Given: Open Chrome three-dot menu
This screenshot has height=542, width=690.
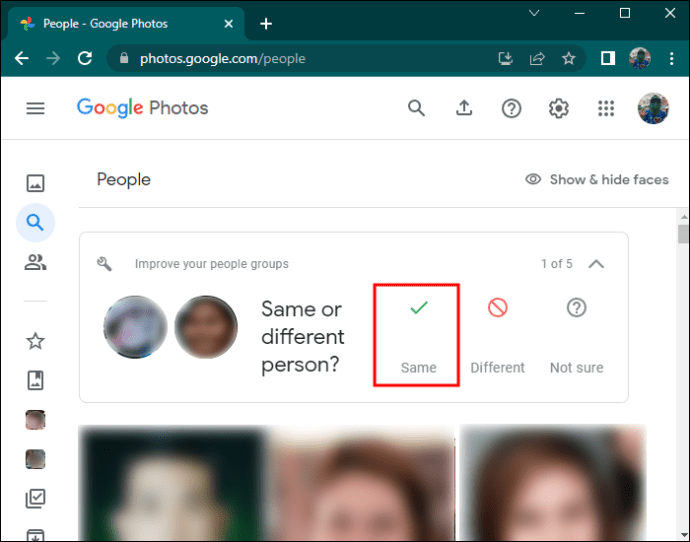Looking at the screenshot, I should pos(671,59).
